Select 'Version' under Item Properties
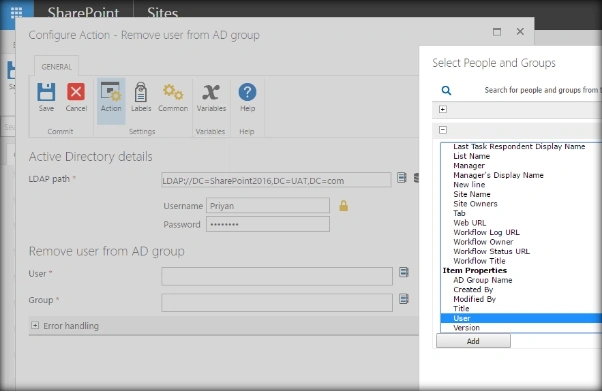 (x=466, y=328)
